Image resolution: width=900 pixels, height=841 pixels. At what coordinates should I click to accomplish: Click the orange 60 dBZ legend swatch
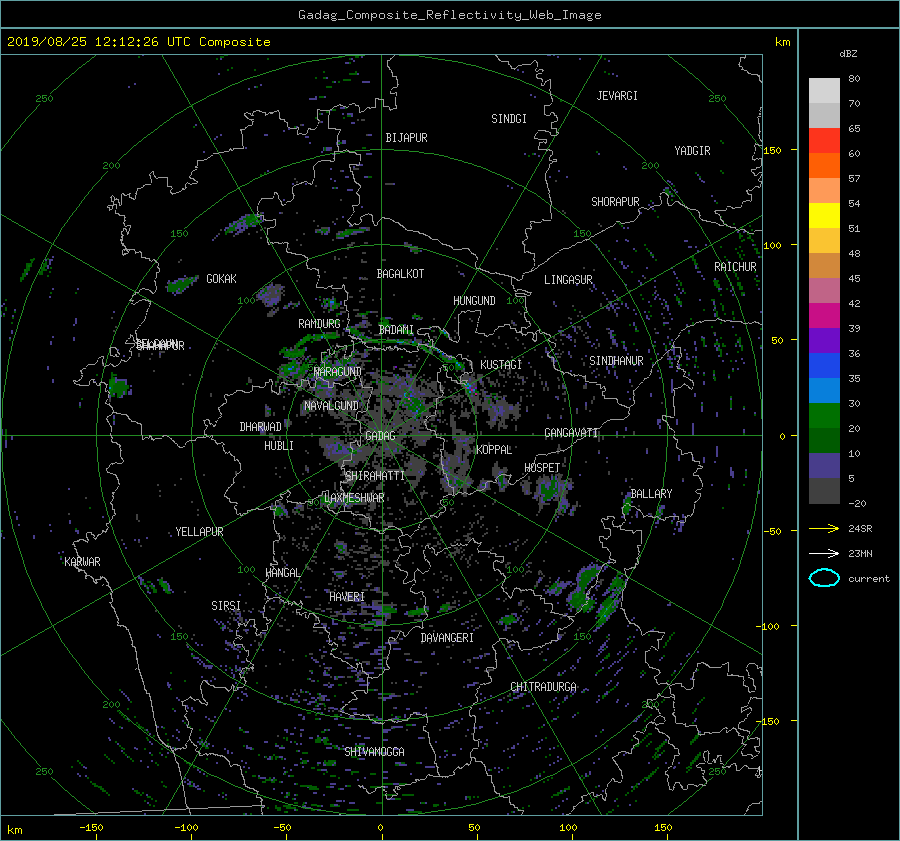click(x=824, y=165)
